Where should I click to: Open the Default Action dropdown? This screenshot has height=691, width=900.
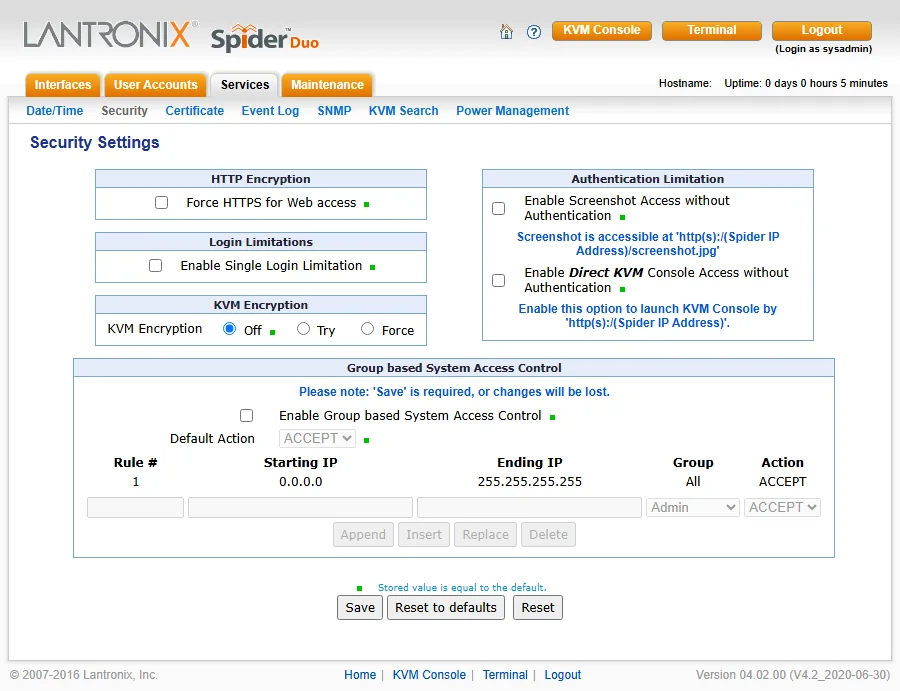coord(317,438)
